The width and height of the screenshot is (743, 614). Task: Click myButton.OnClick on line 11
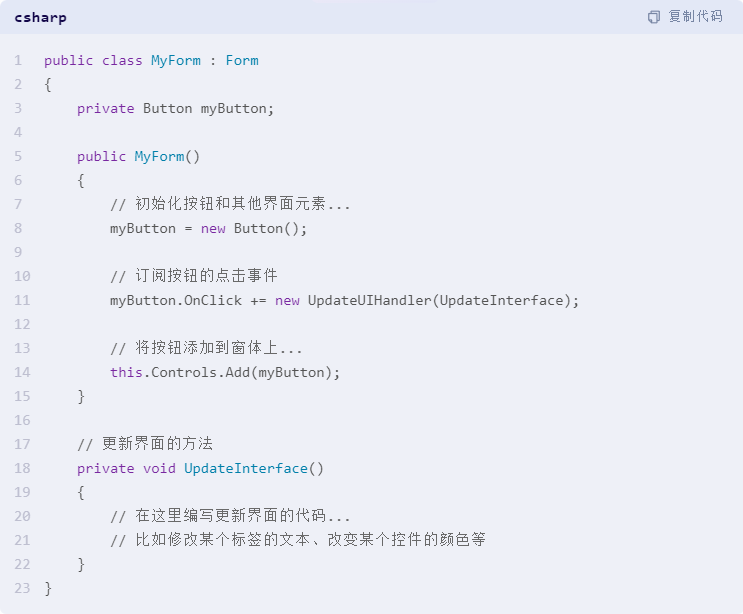tap(176, 300)
